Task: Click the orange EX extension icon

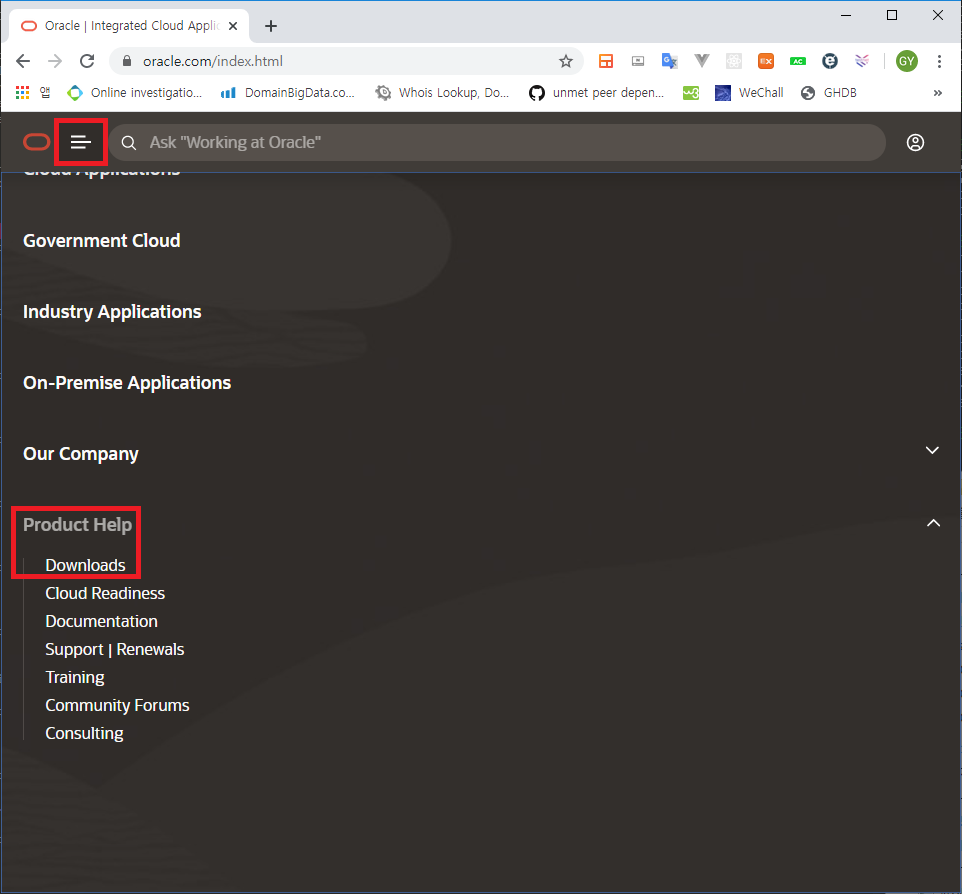Action: point(766,61)
